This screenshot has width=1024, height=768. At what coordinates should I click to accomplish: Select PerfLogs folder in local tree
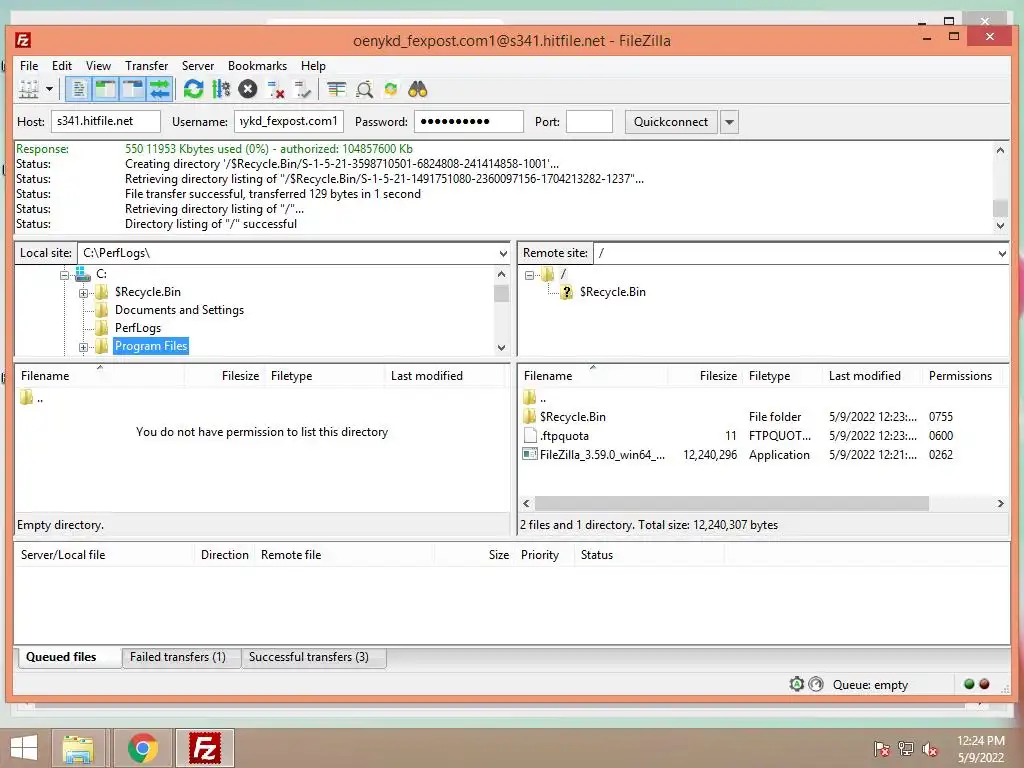[x=138, y=328]
